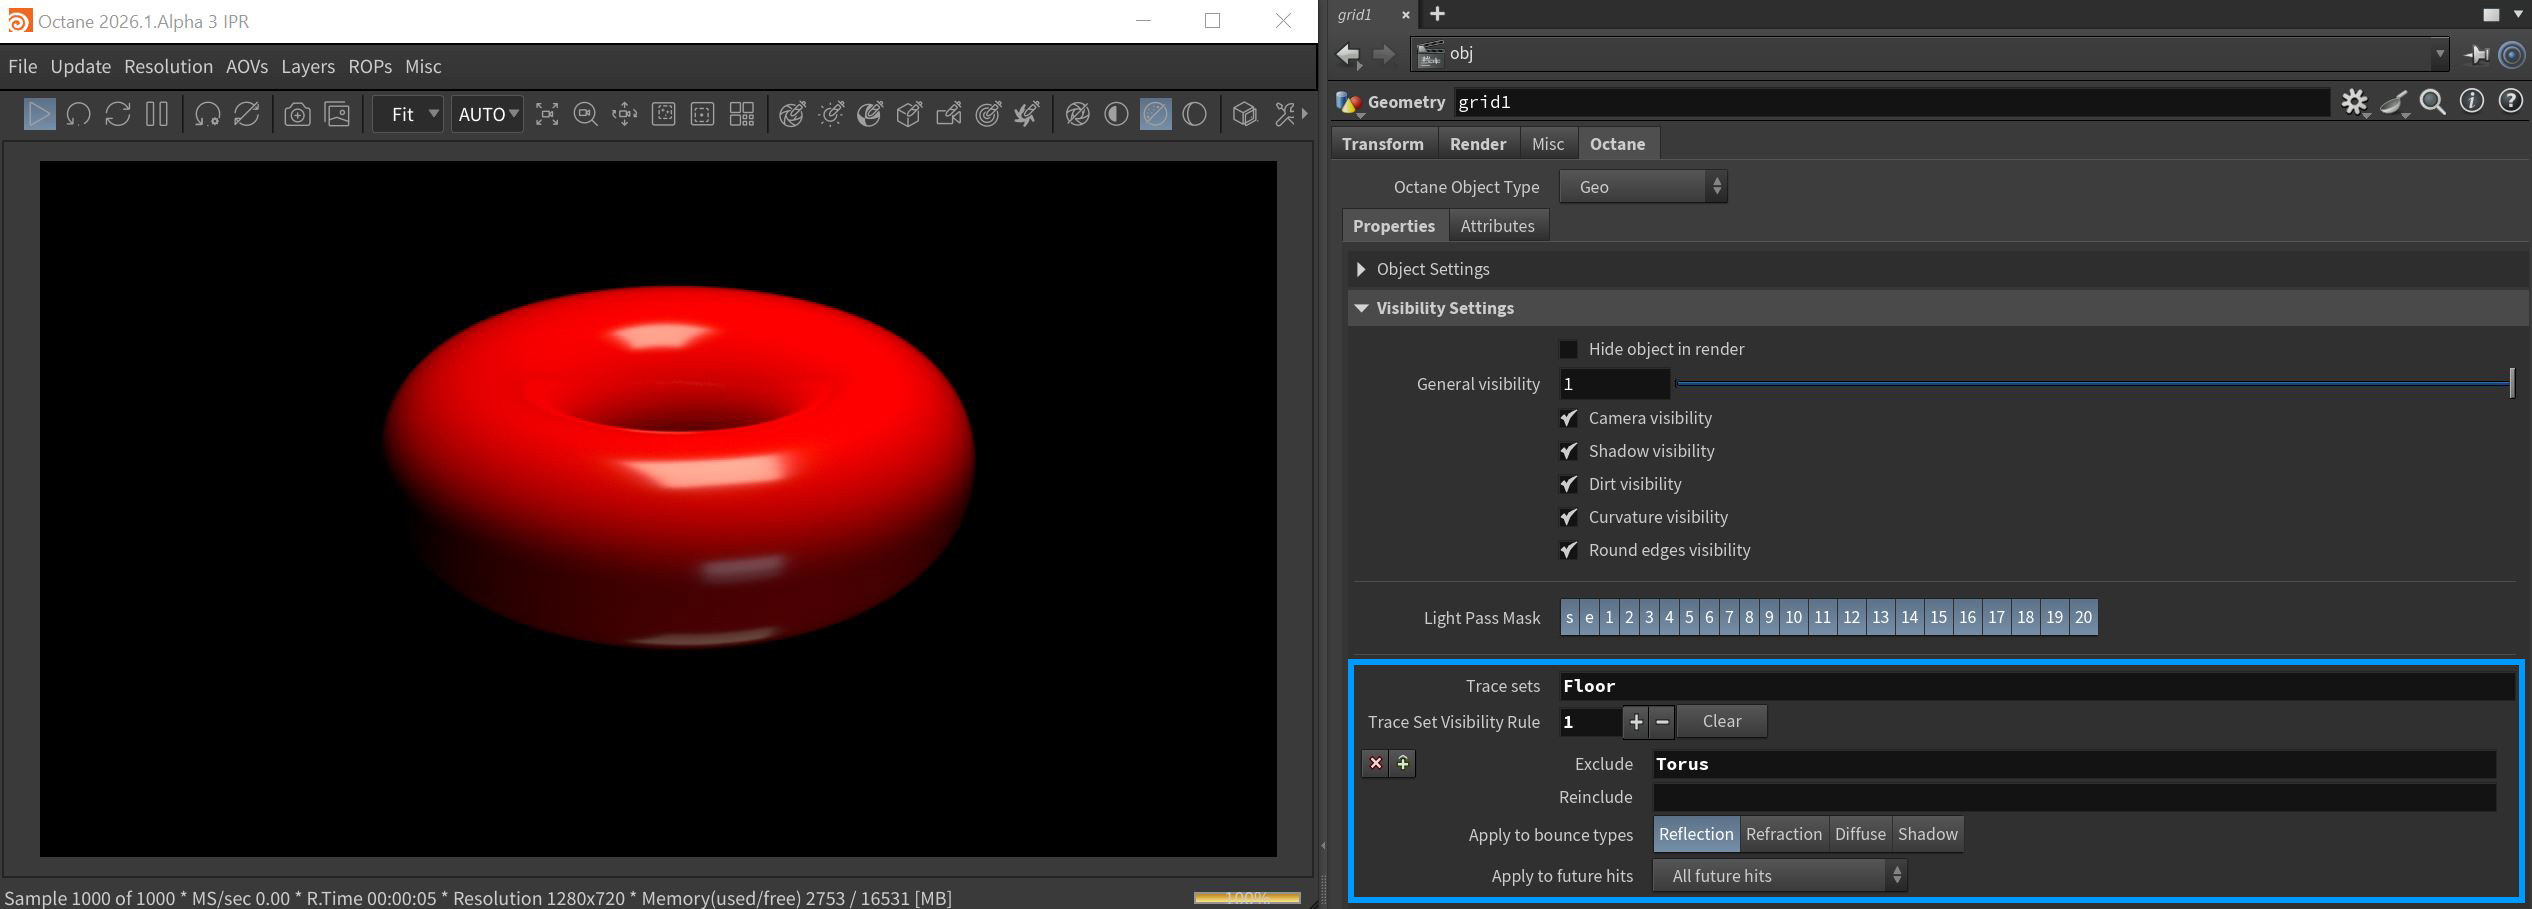The width and height of the screenshot is (2532, 909).
Task: Open the parameter gear settings menu
Action: pyautogui.click(x=2354, y=102)
